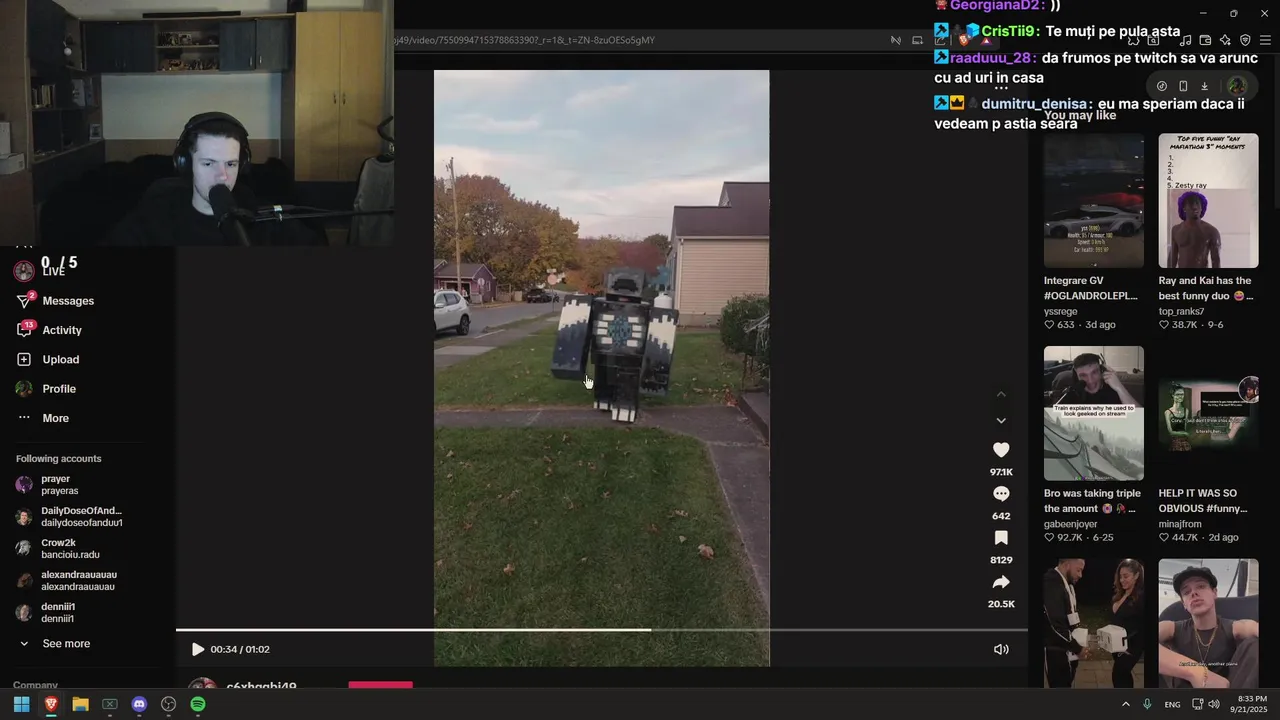The height and width of the screenshot is (720, 1280).
Task: Expand hidden system tray icons
Action: 1126,704
